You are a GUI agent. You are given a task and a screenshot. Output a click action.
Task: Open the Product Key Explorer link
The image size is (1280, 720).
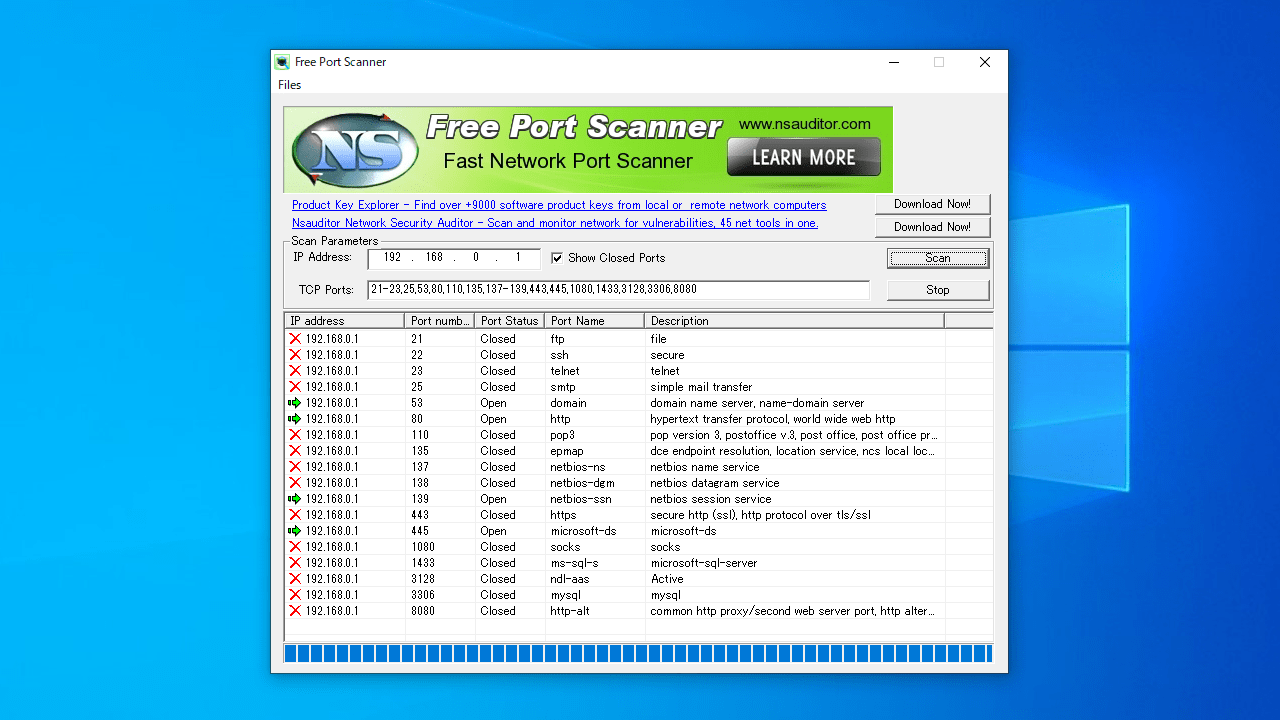[x=559, y=205]
